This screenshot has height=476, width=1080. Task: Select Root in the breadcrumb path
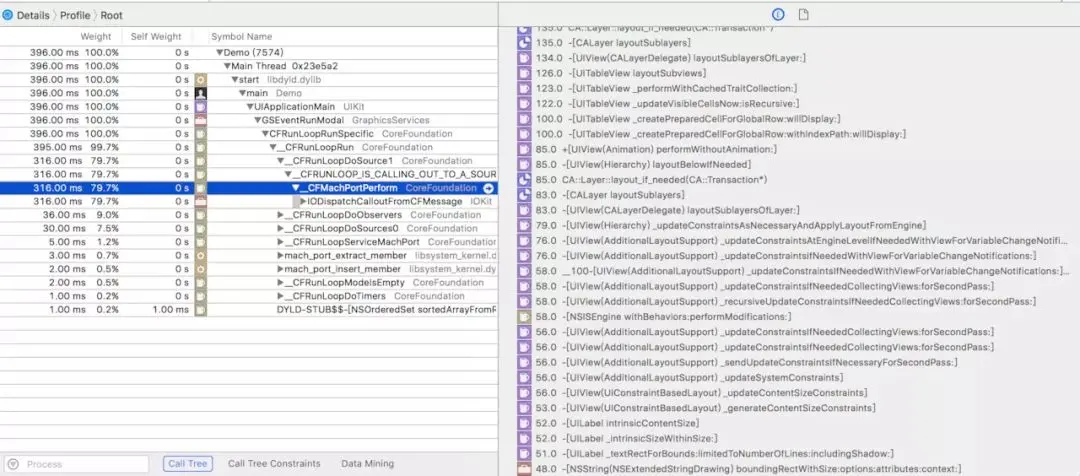pyautogui.click(x=112, y=14)
